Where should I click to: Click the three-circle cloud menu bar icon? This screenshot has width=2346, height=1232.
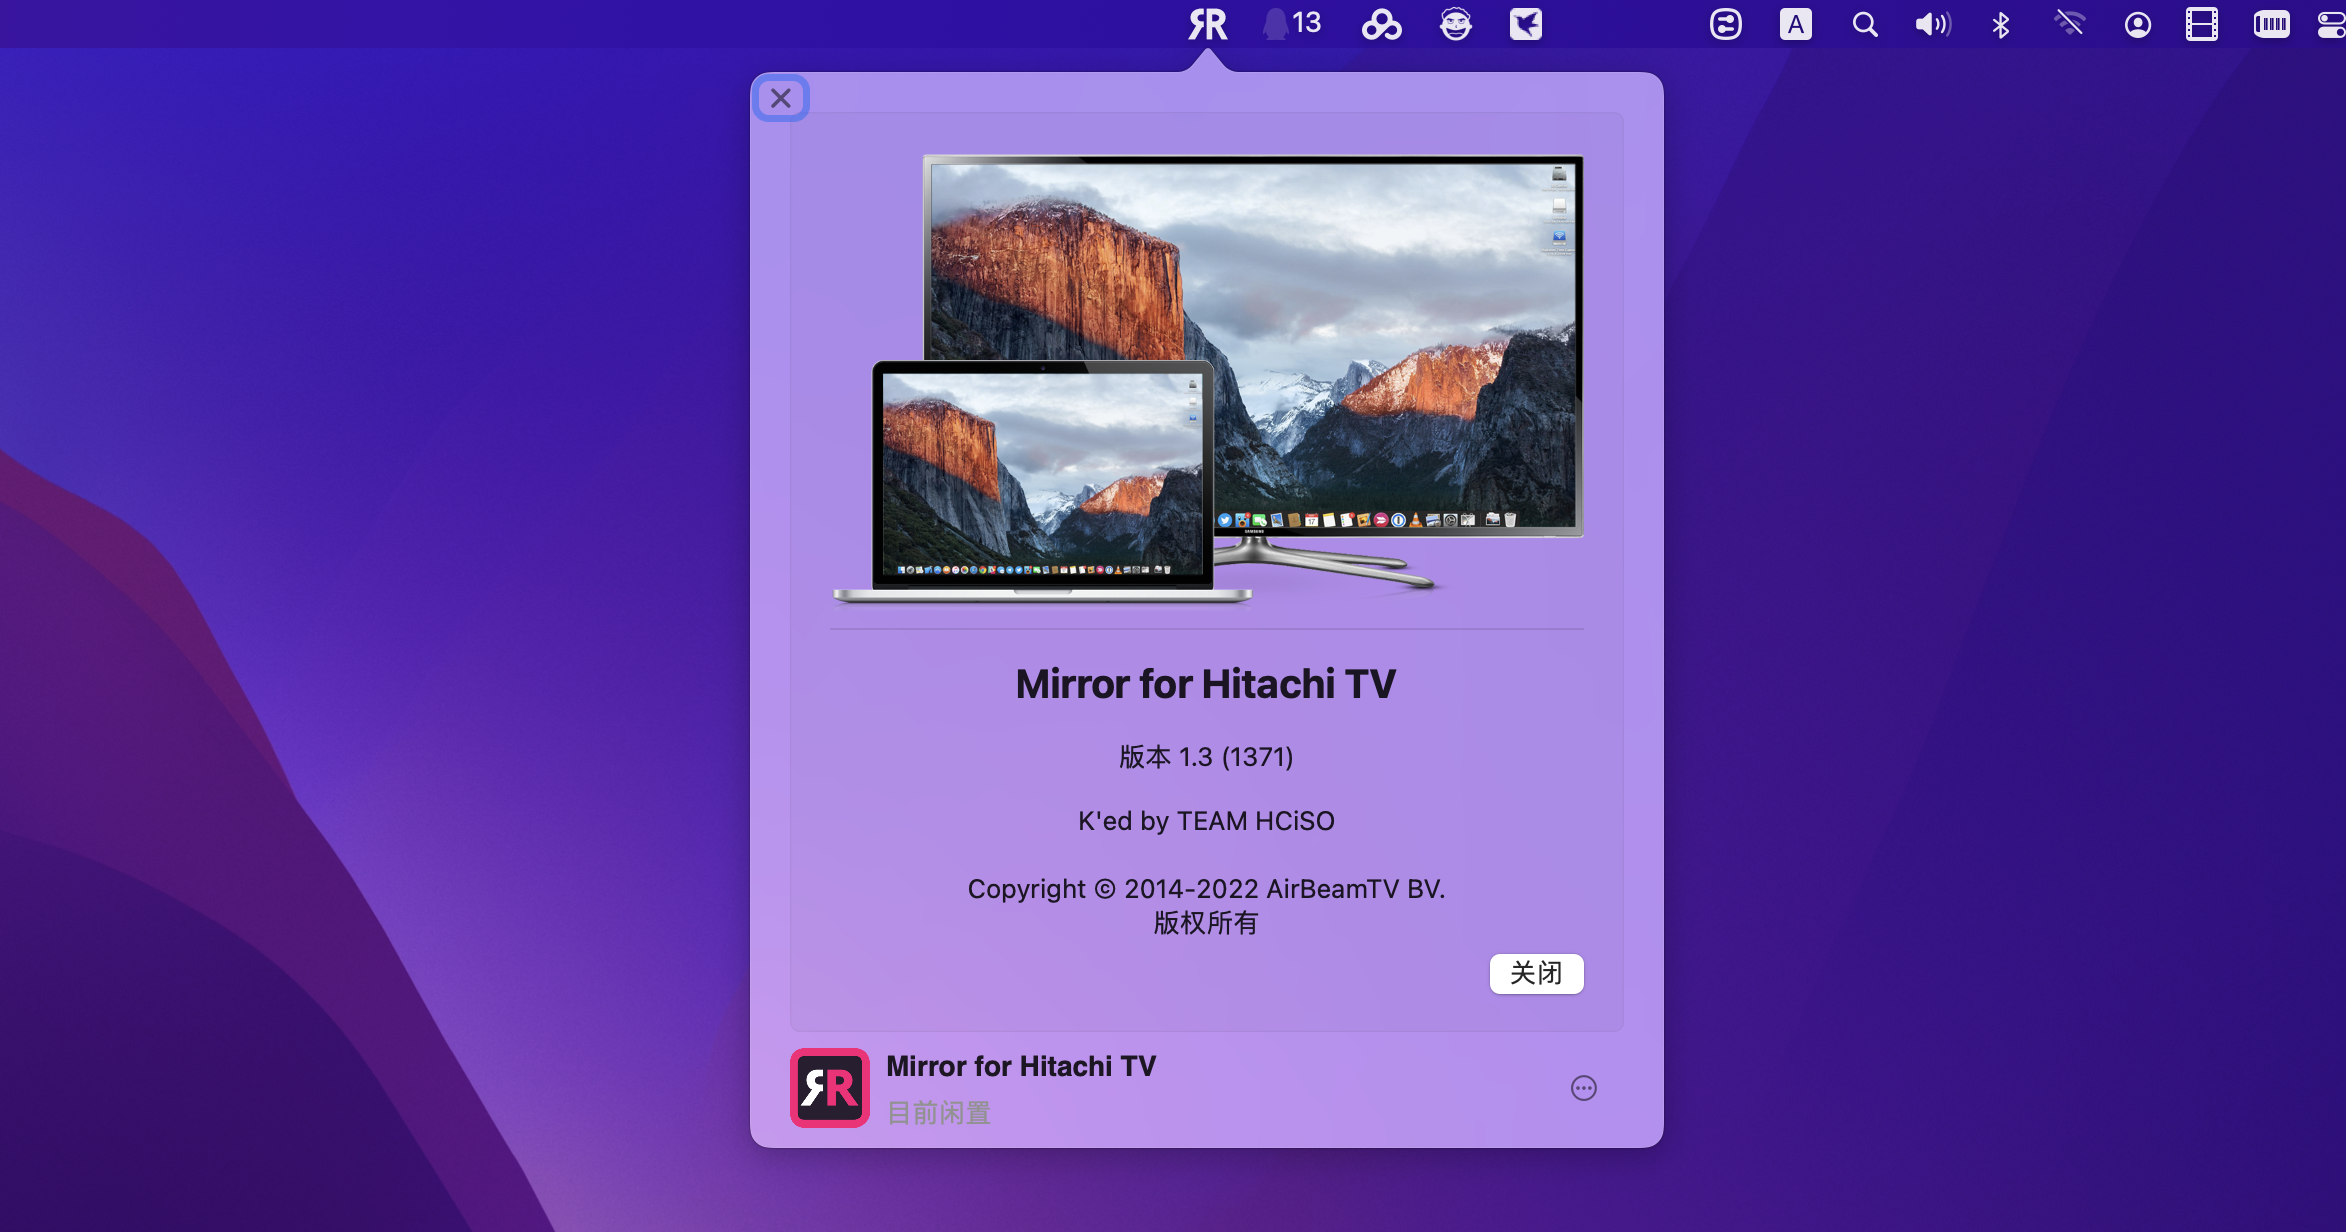click(1381, 24)
